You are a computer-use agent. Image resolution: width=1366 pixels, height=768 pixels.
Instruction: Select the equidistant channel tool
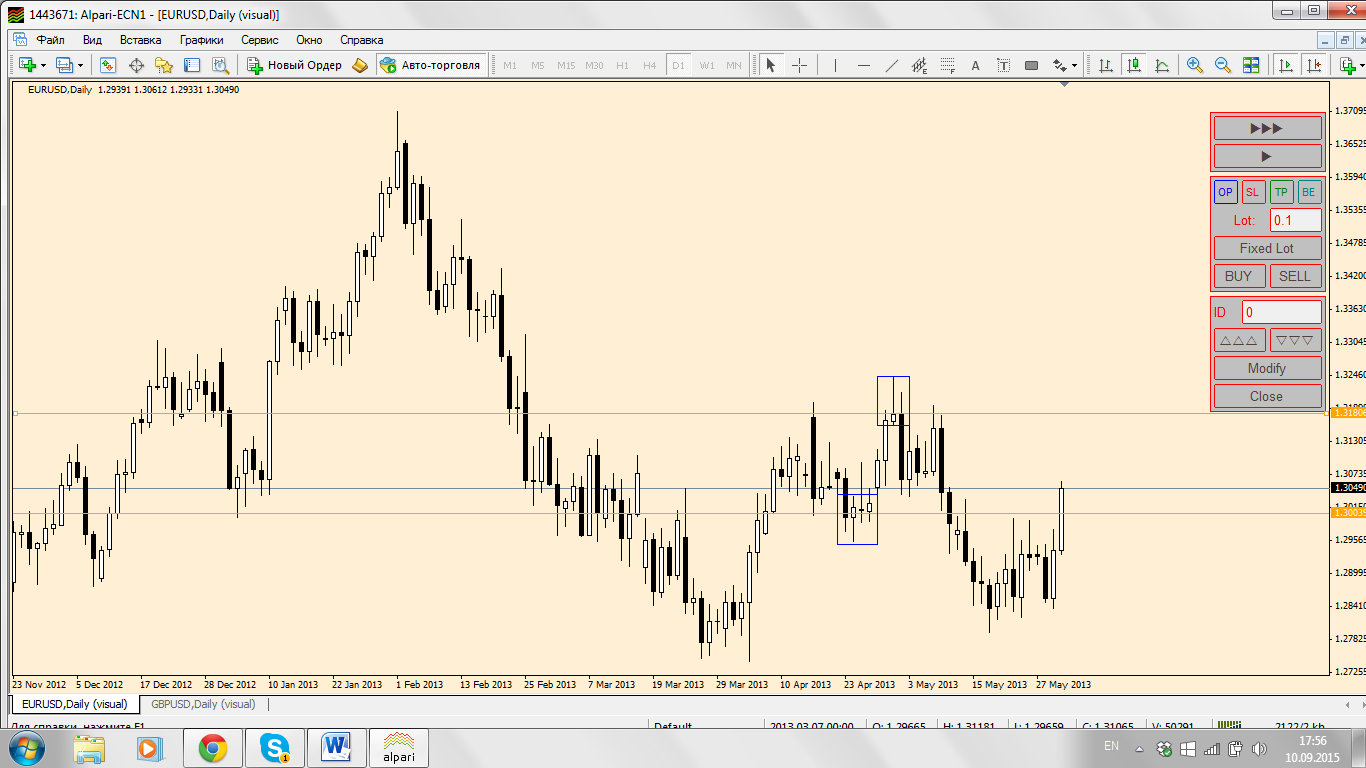tap(920, 65)
